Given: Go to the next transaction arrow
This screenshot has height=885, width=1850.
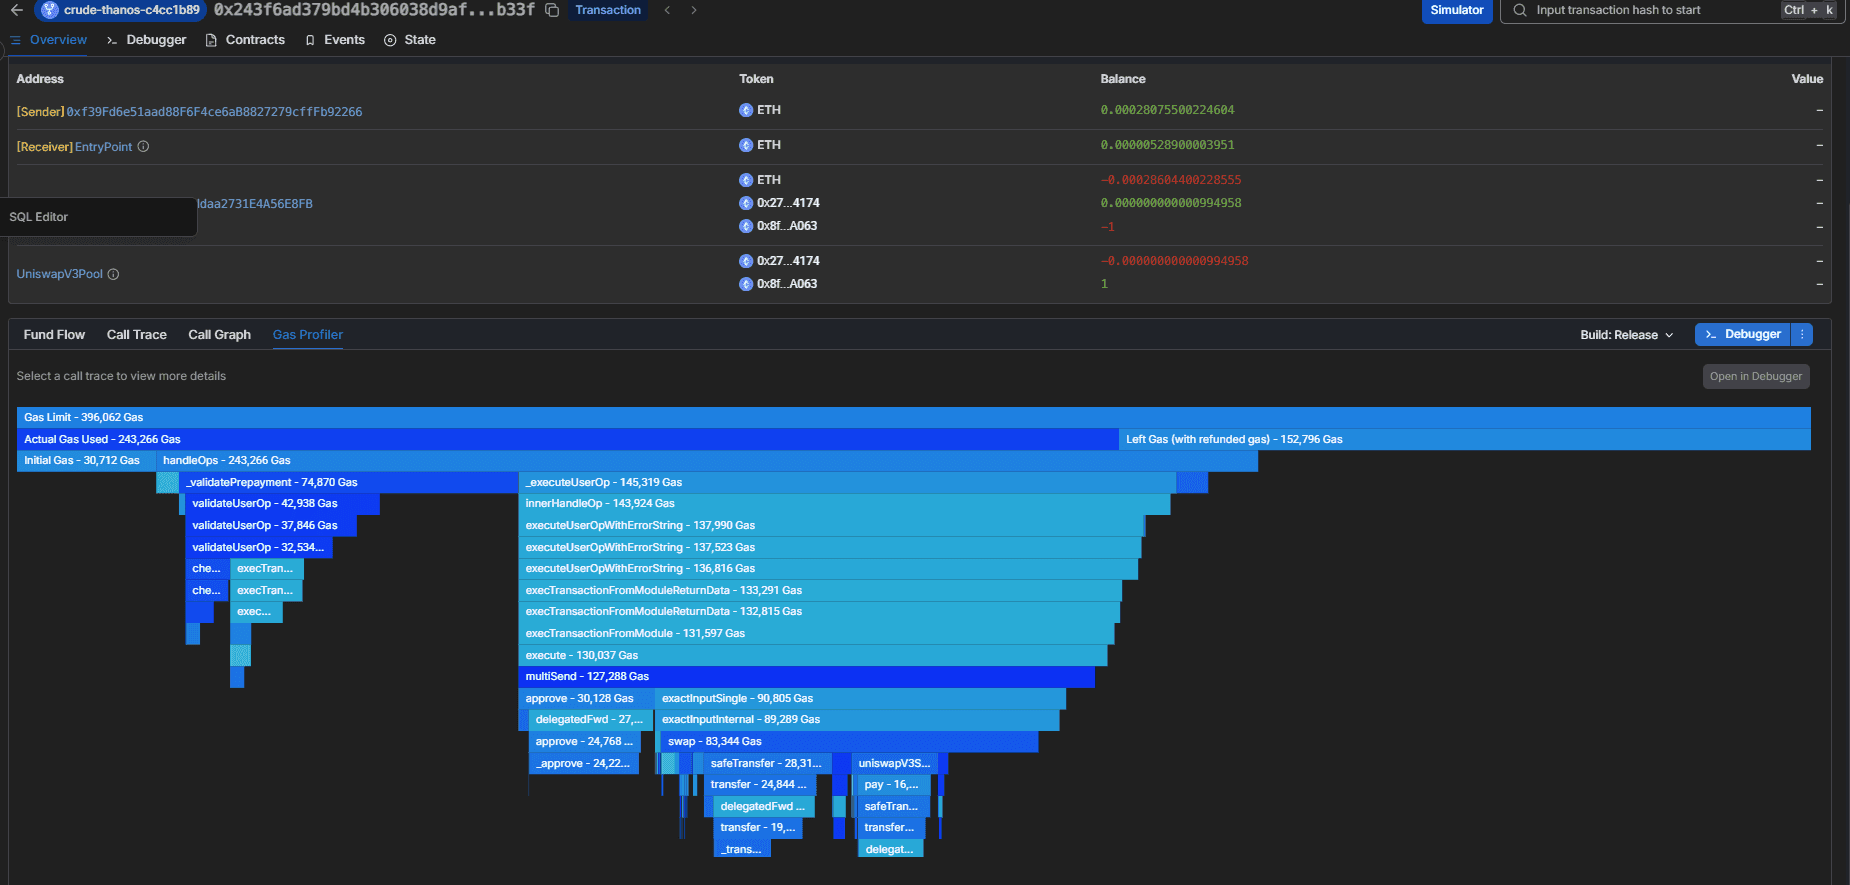Looking at the screenshot, I should [x=694, y=10].
